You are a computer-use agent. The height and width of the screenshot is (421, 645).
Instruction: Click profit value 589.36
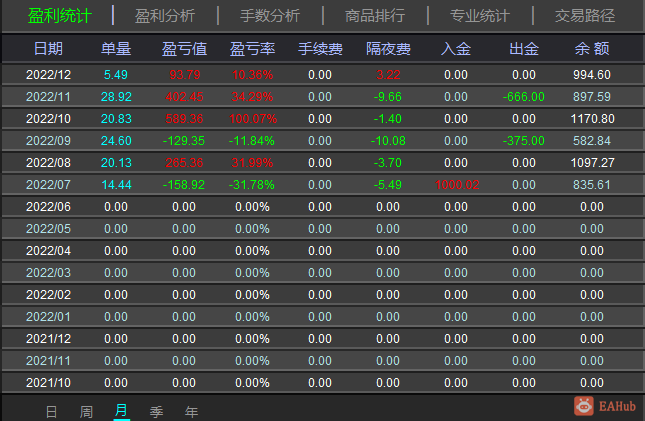click(x=184, y=119)
